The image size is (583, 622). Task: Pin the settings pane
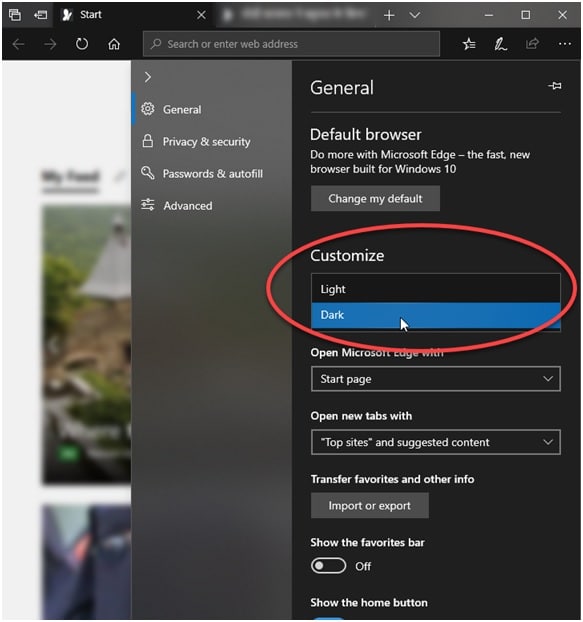point(554,86)
